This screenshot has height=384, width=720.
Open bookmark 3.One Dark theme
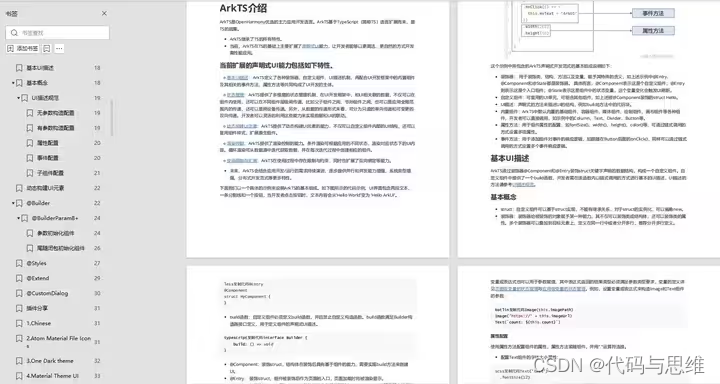[50, 361]
